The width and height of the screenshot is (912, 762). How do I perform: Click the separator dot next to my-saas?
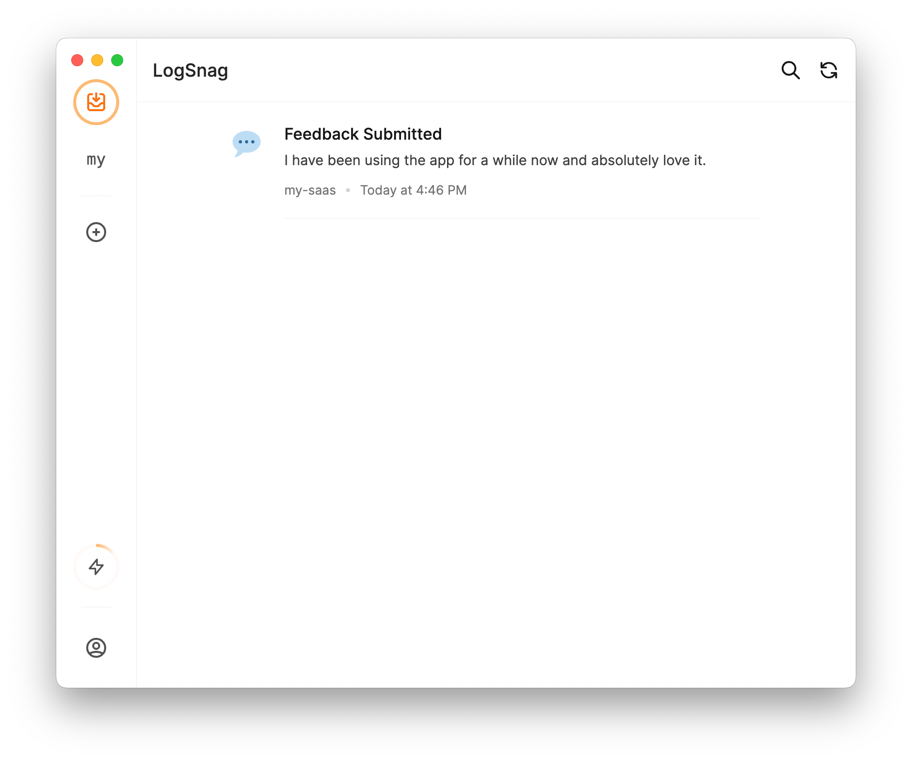coord(347,190)
